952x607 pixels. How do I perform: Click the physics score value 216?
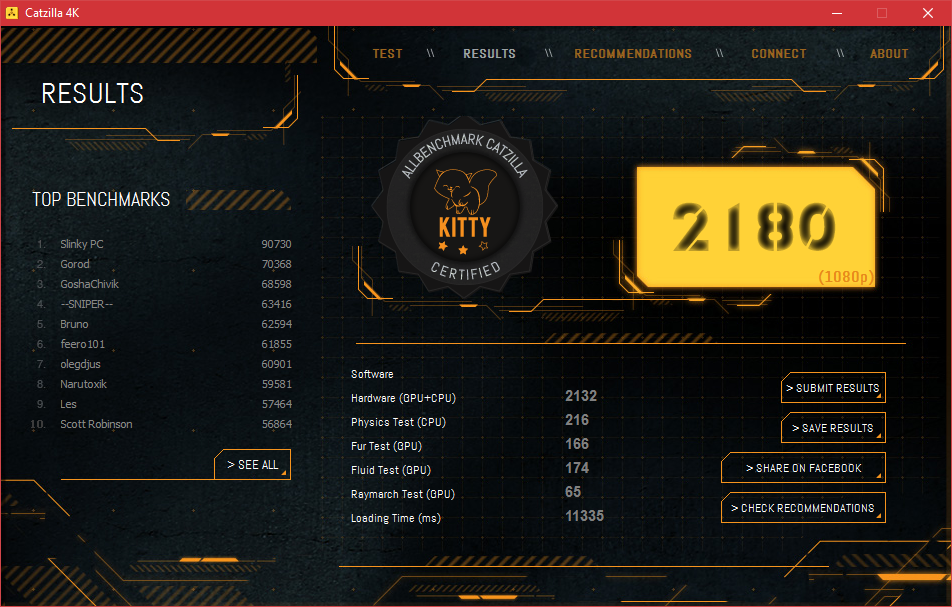click(577, 420)
